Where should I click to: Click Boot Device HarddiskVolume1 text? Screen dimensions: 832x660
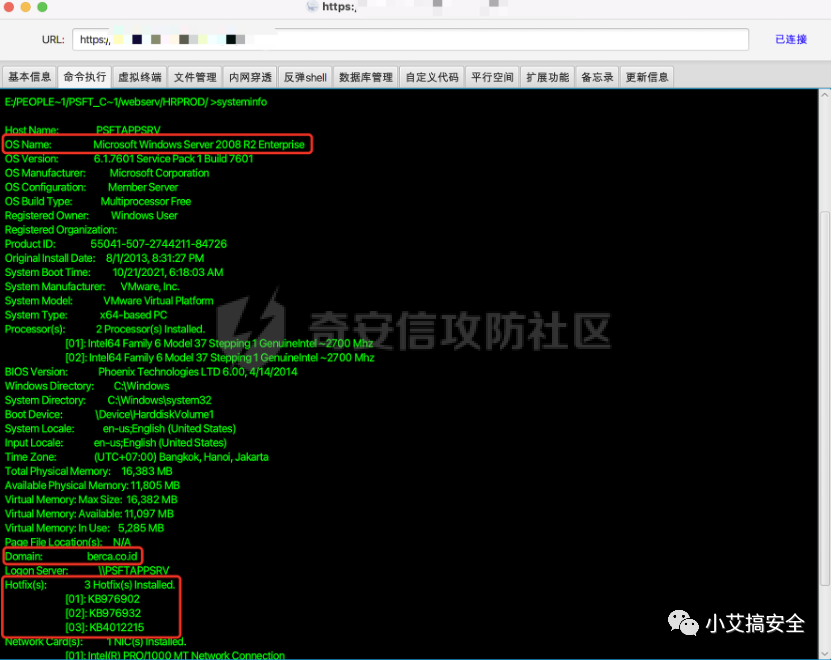(x=154, y=414)
